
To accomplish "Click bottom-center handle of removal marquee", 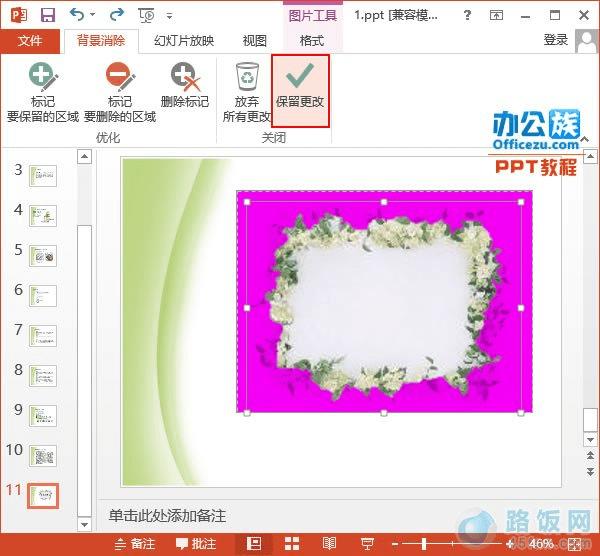I will 384,413.
